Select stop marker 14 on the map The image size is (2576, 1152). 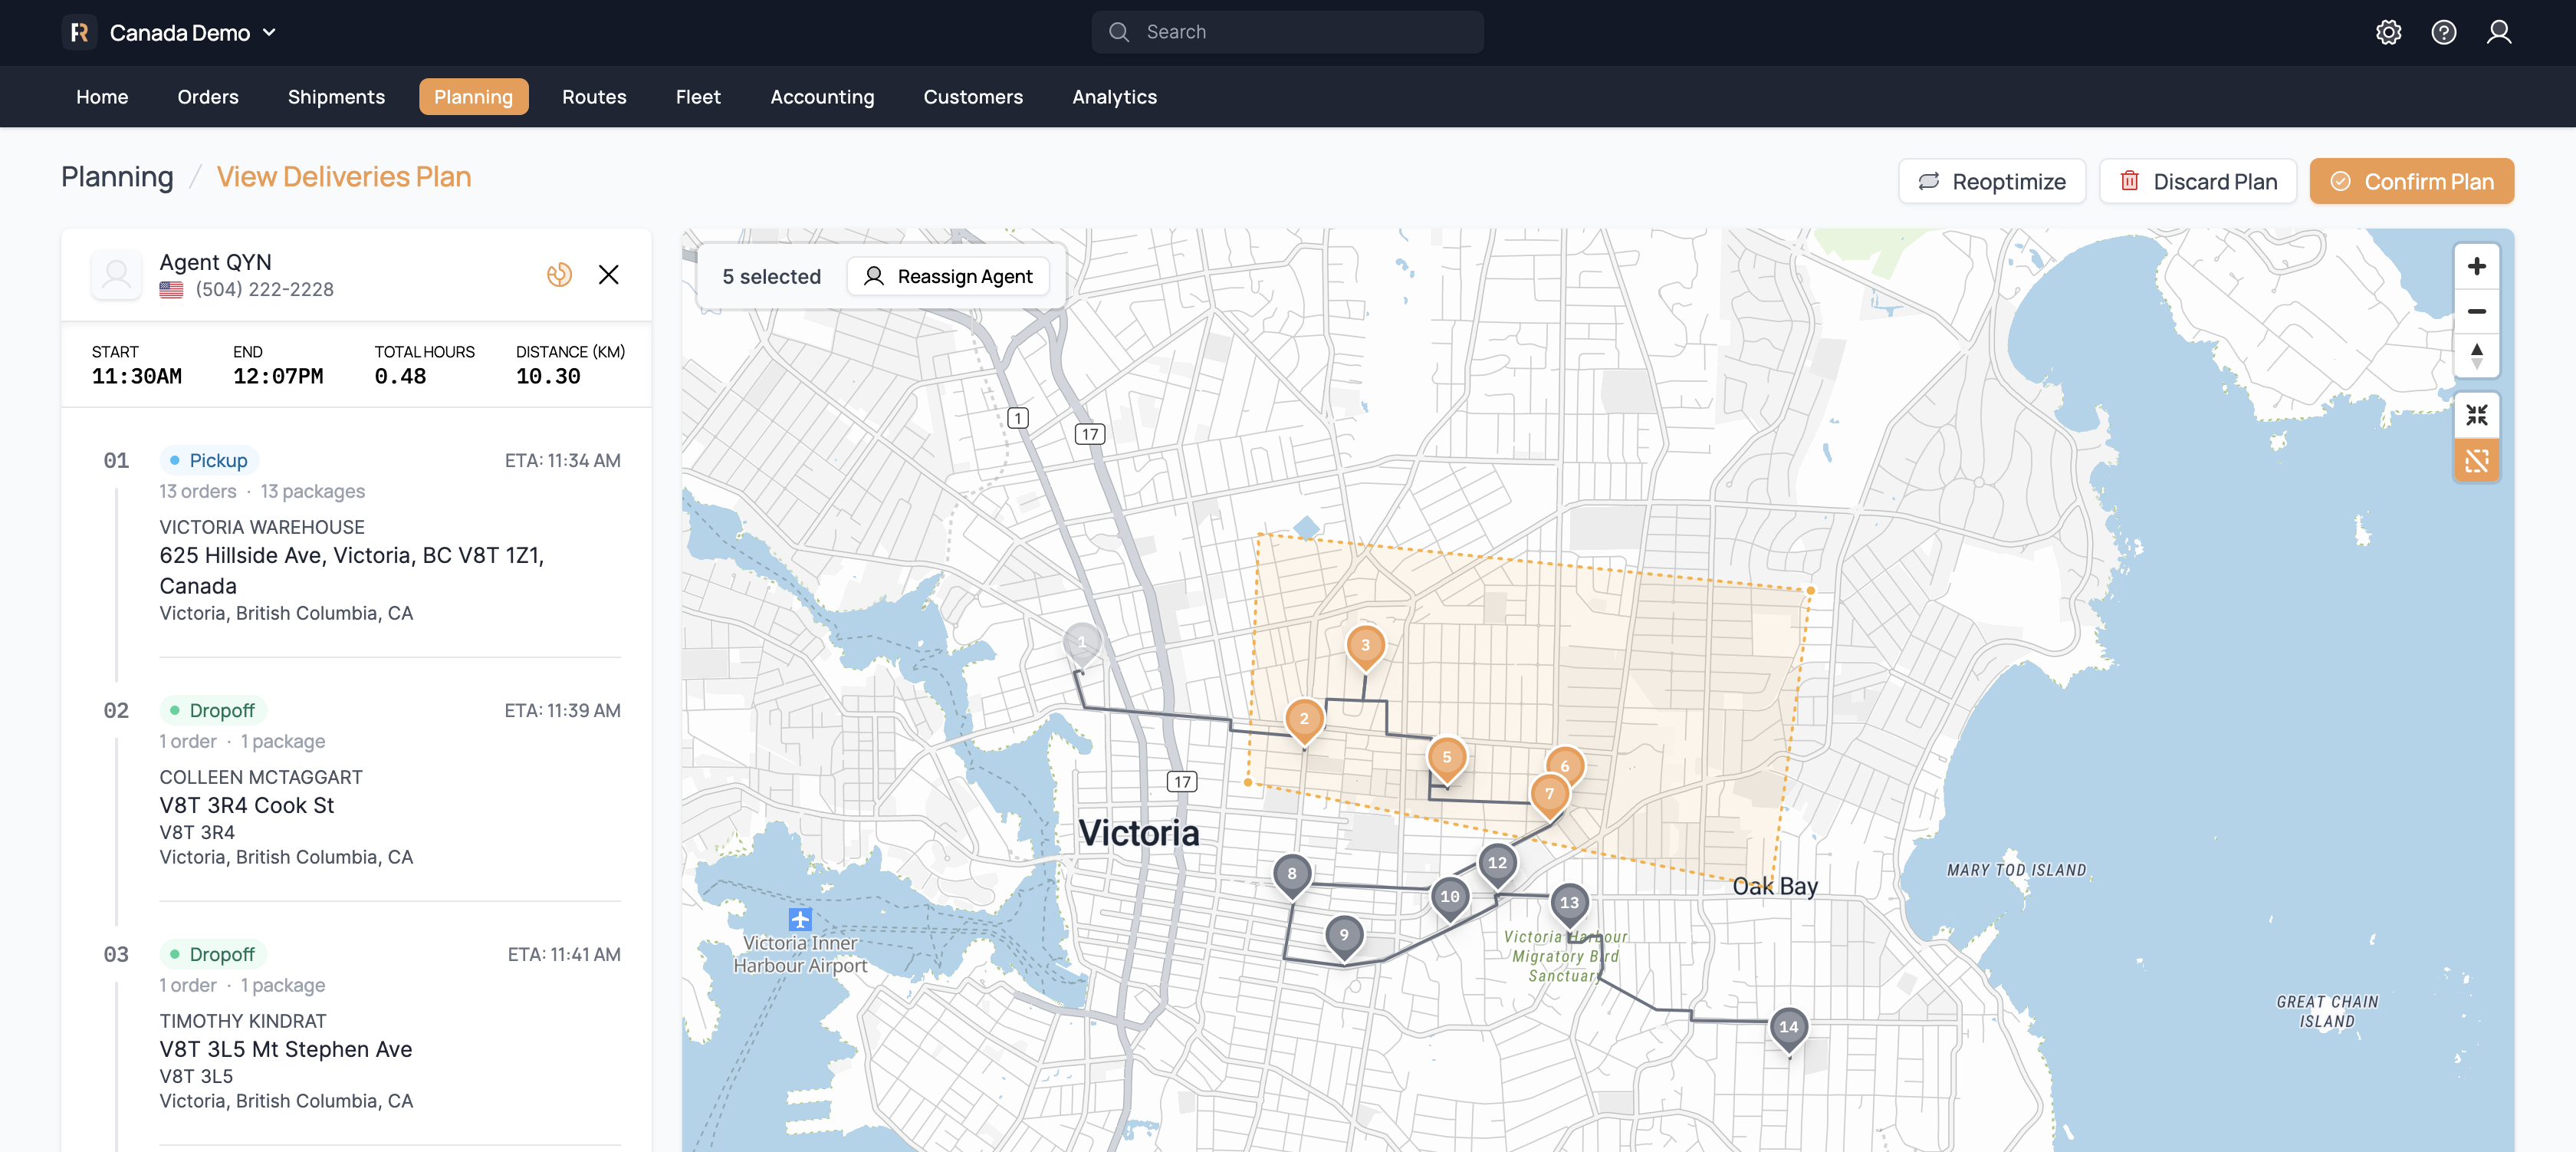1788,1028
